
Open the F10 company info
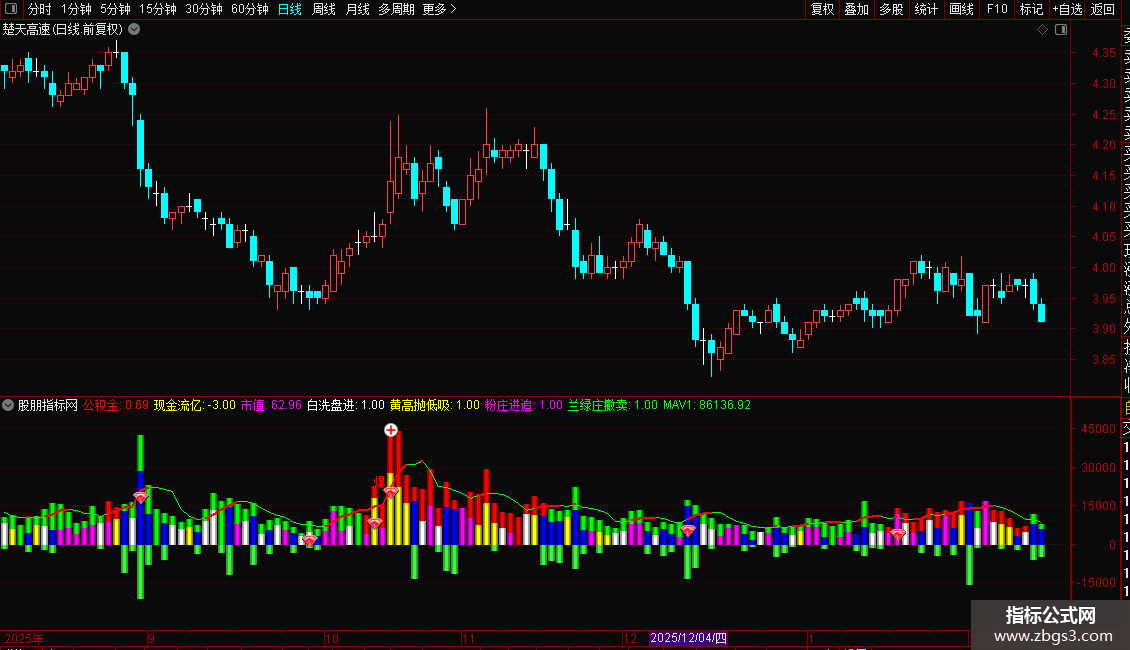click(997, 9)
